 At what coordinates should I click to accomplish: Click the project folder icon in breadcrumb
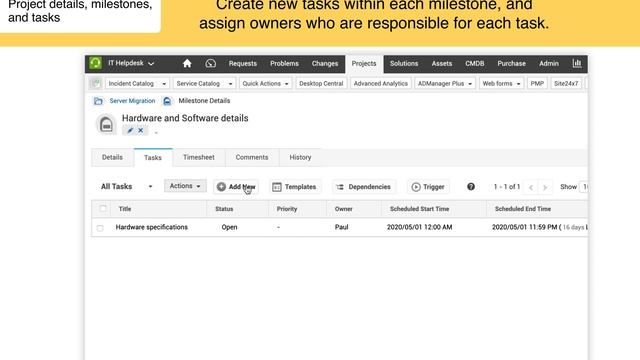98,101
